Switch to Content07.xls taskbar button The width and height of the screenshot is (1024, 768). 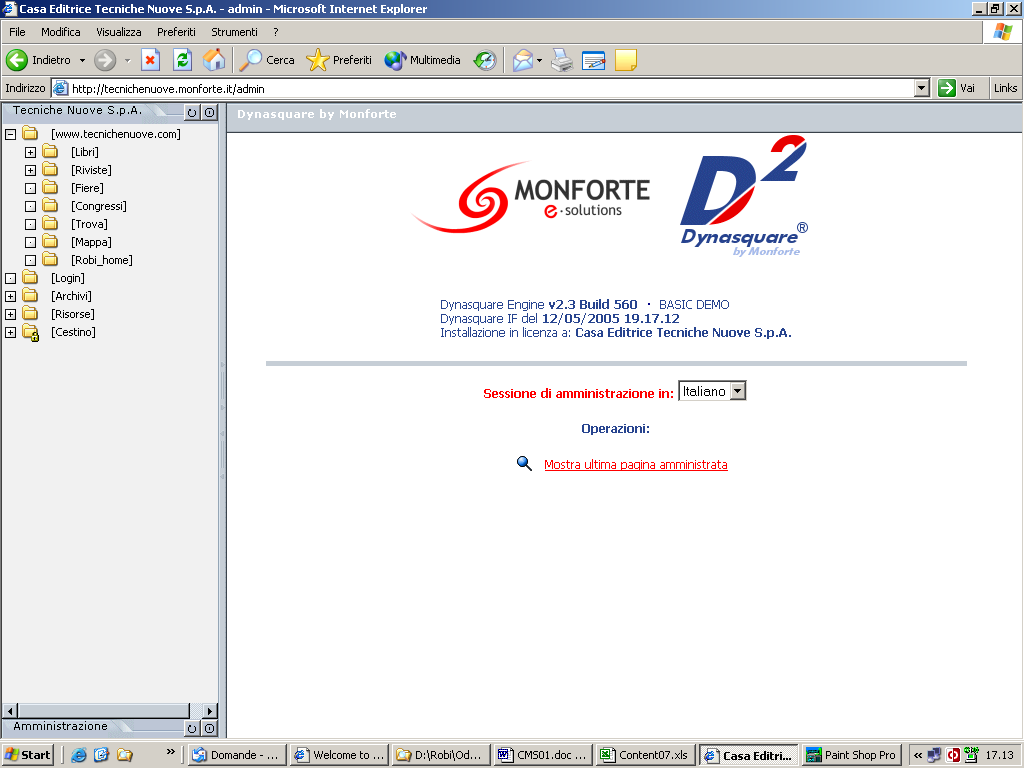coord(646,755)
